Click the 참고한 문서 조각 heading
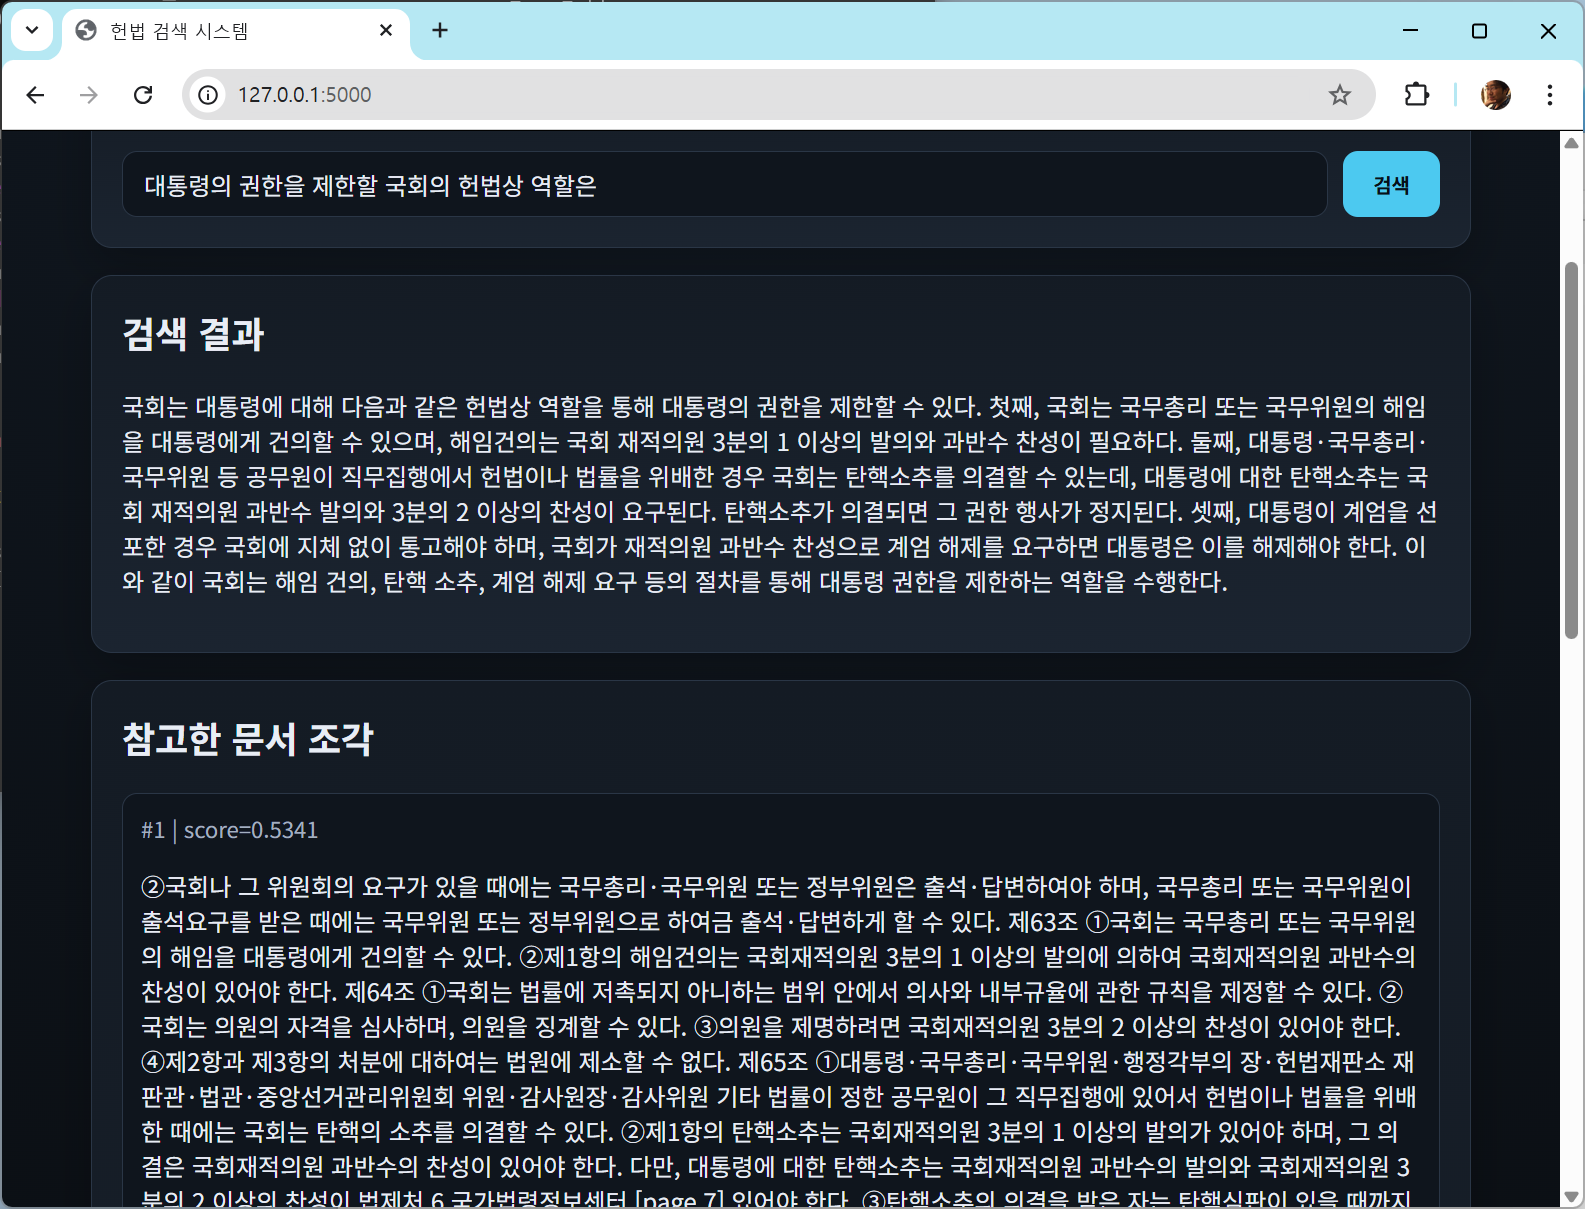Viewport: 1585px width, 1209px height. (248, 739)
